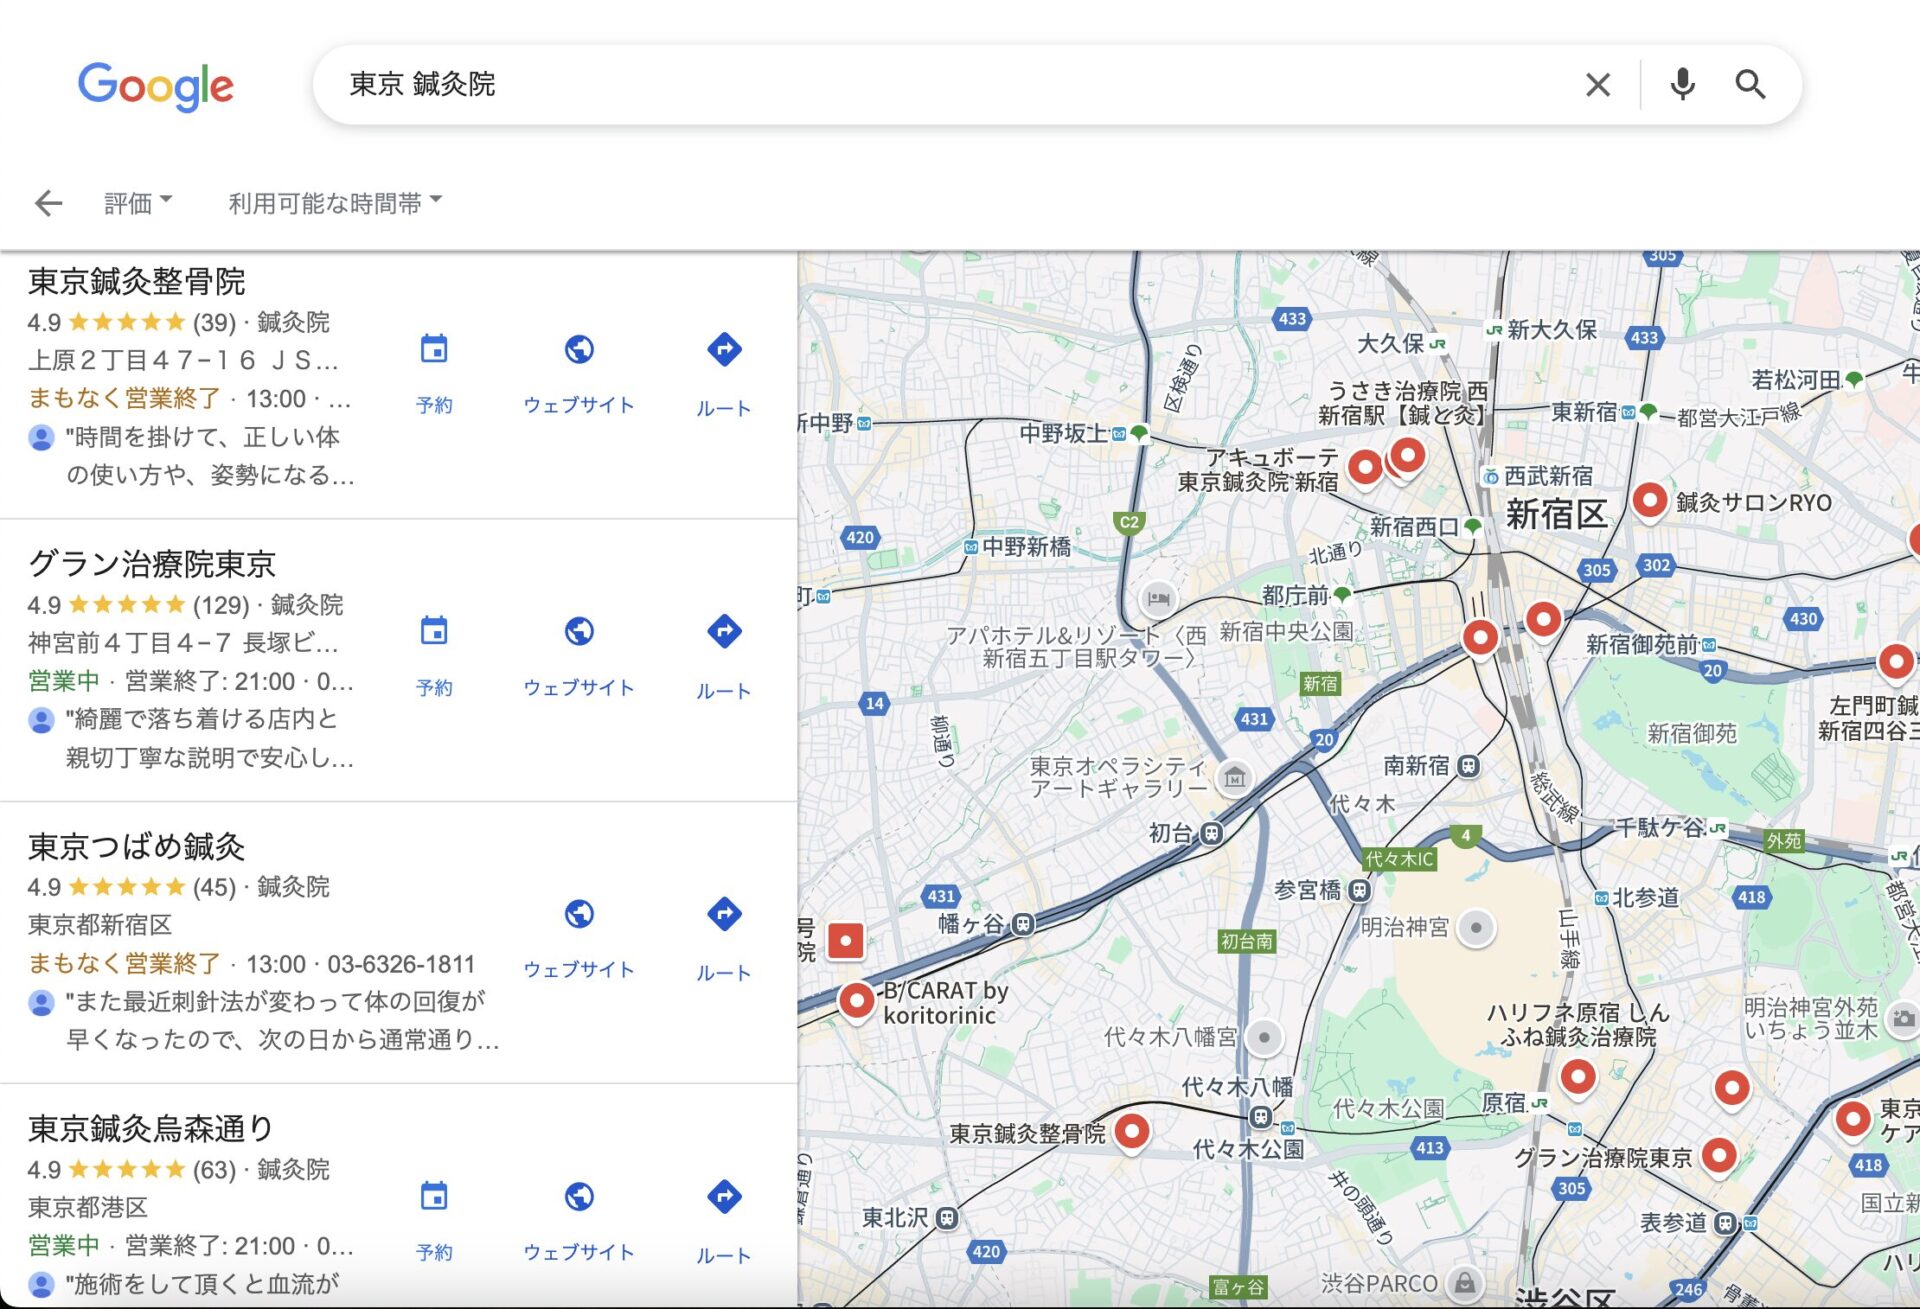Click the 新宿御苑 park label on map
Screen dimensions: 1920x1309
pos(1692,734)
